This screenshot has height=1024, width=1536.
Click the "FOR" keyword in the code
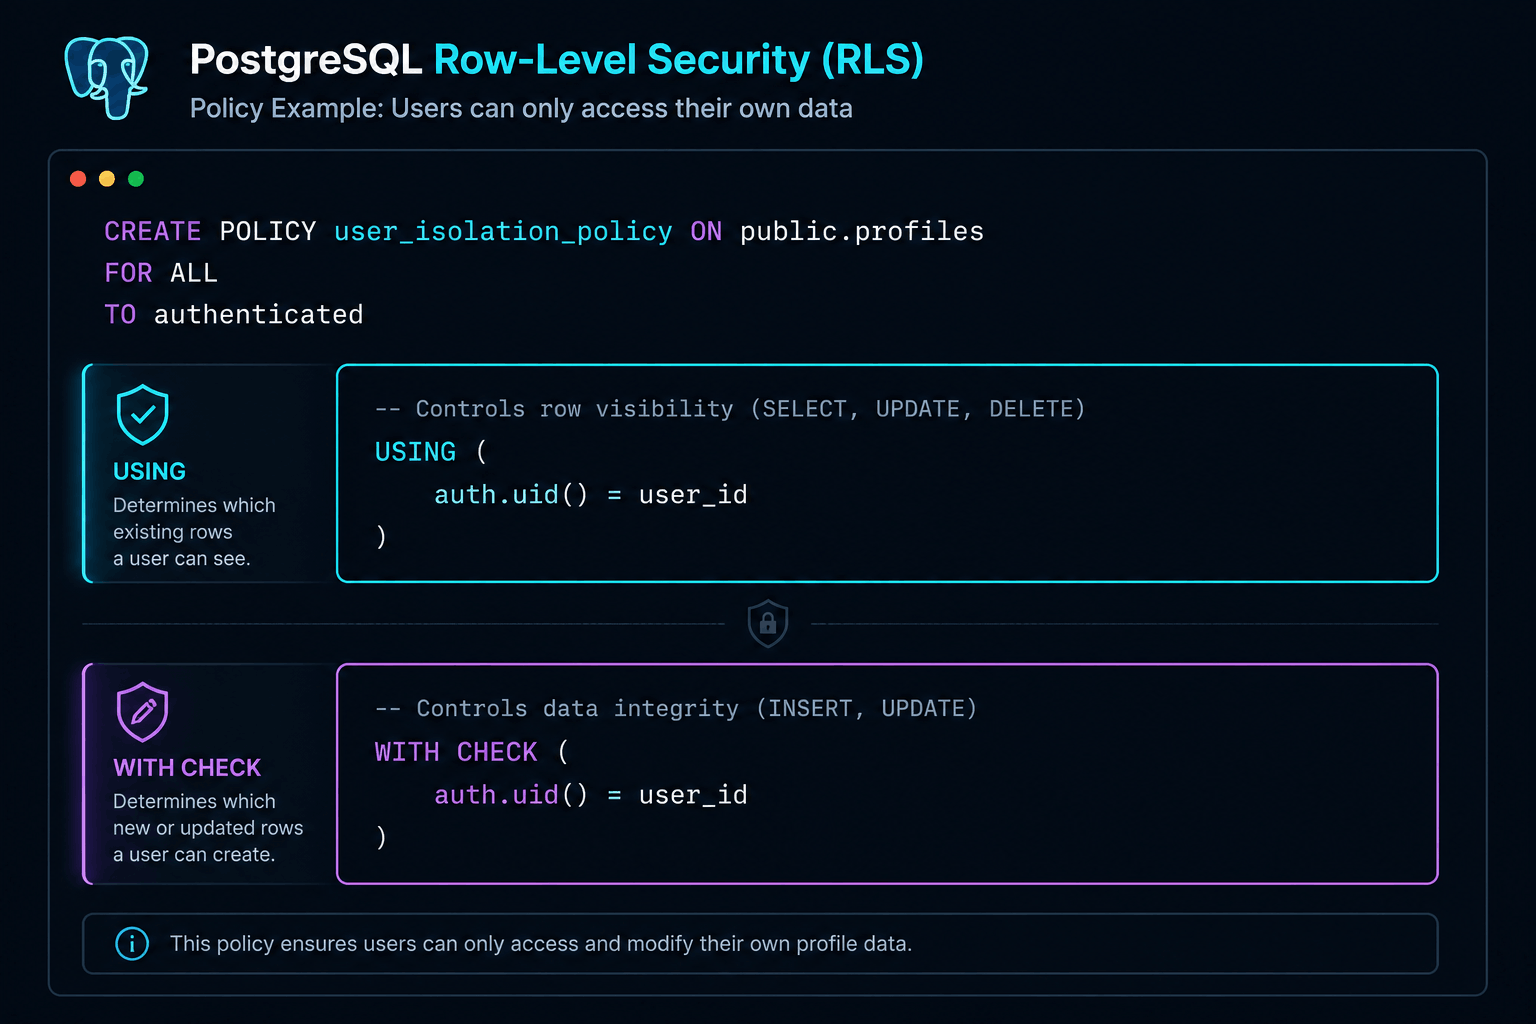click(x=128, y=273)
